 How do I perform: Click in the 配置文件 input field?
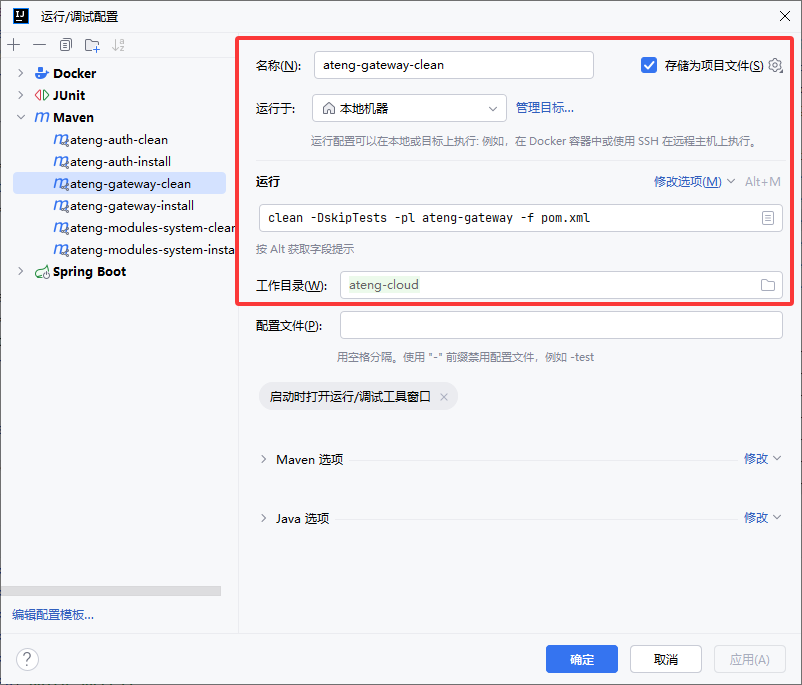560,326
